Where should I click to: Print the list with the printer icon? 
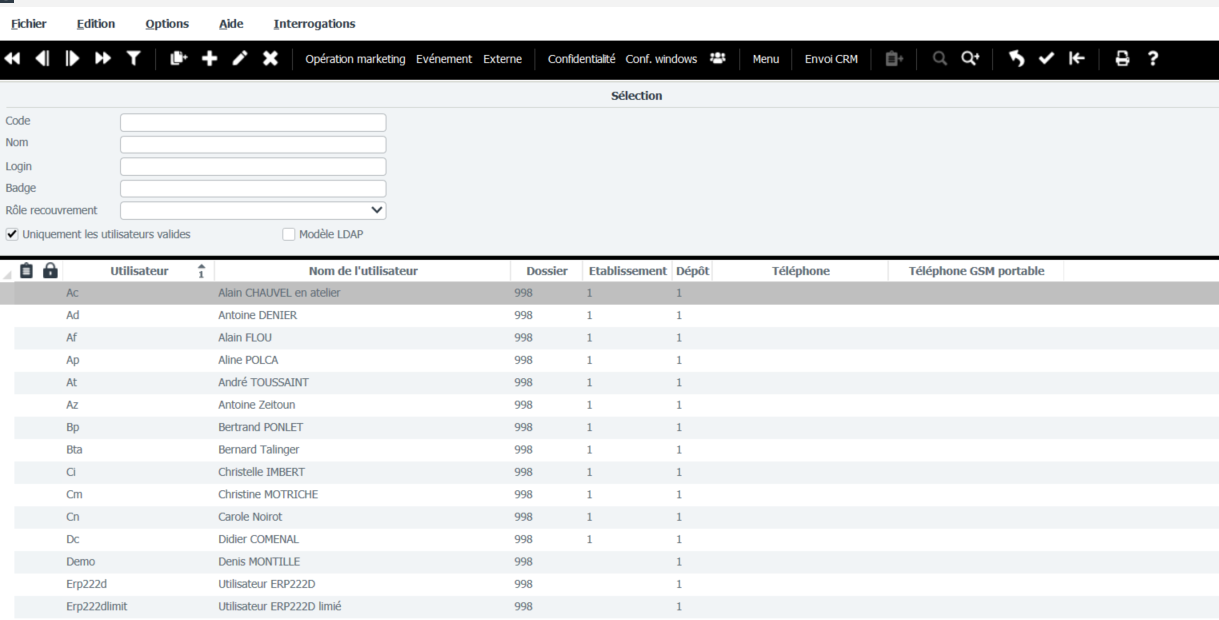(1122, 59)
